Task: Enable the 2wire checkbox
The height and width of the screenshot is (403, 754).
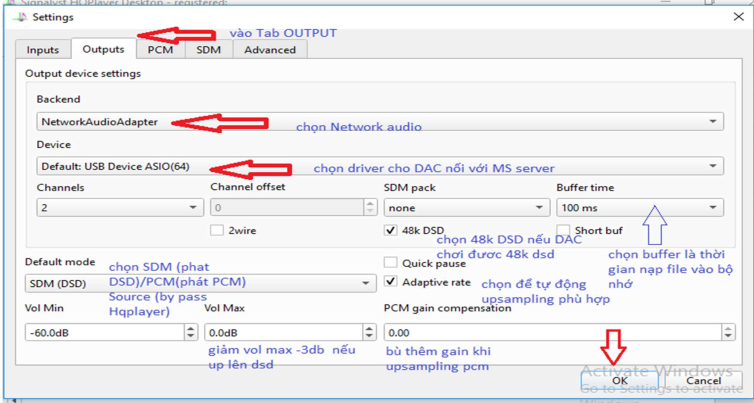Action: click(217, 230)
